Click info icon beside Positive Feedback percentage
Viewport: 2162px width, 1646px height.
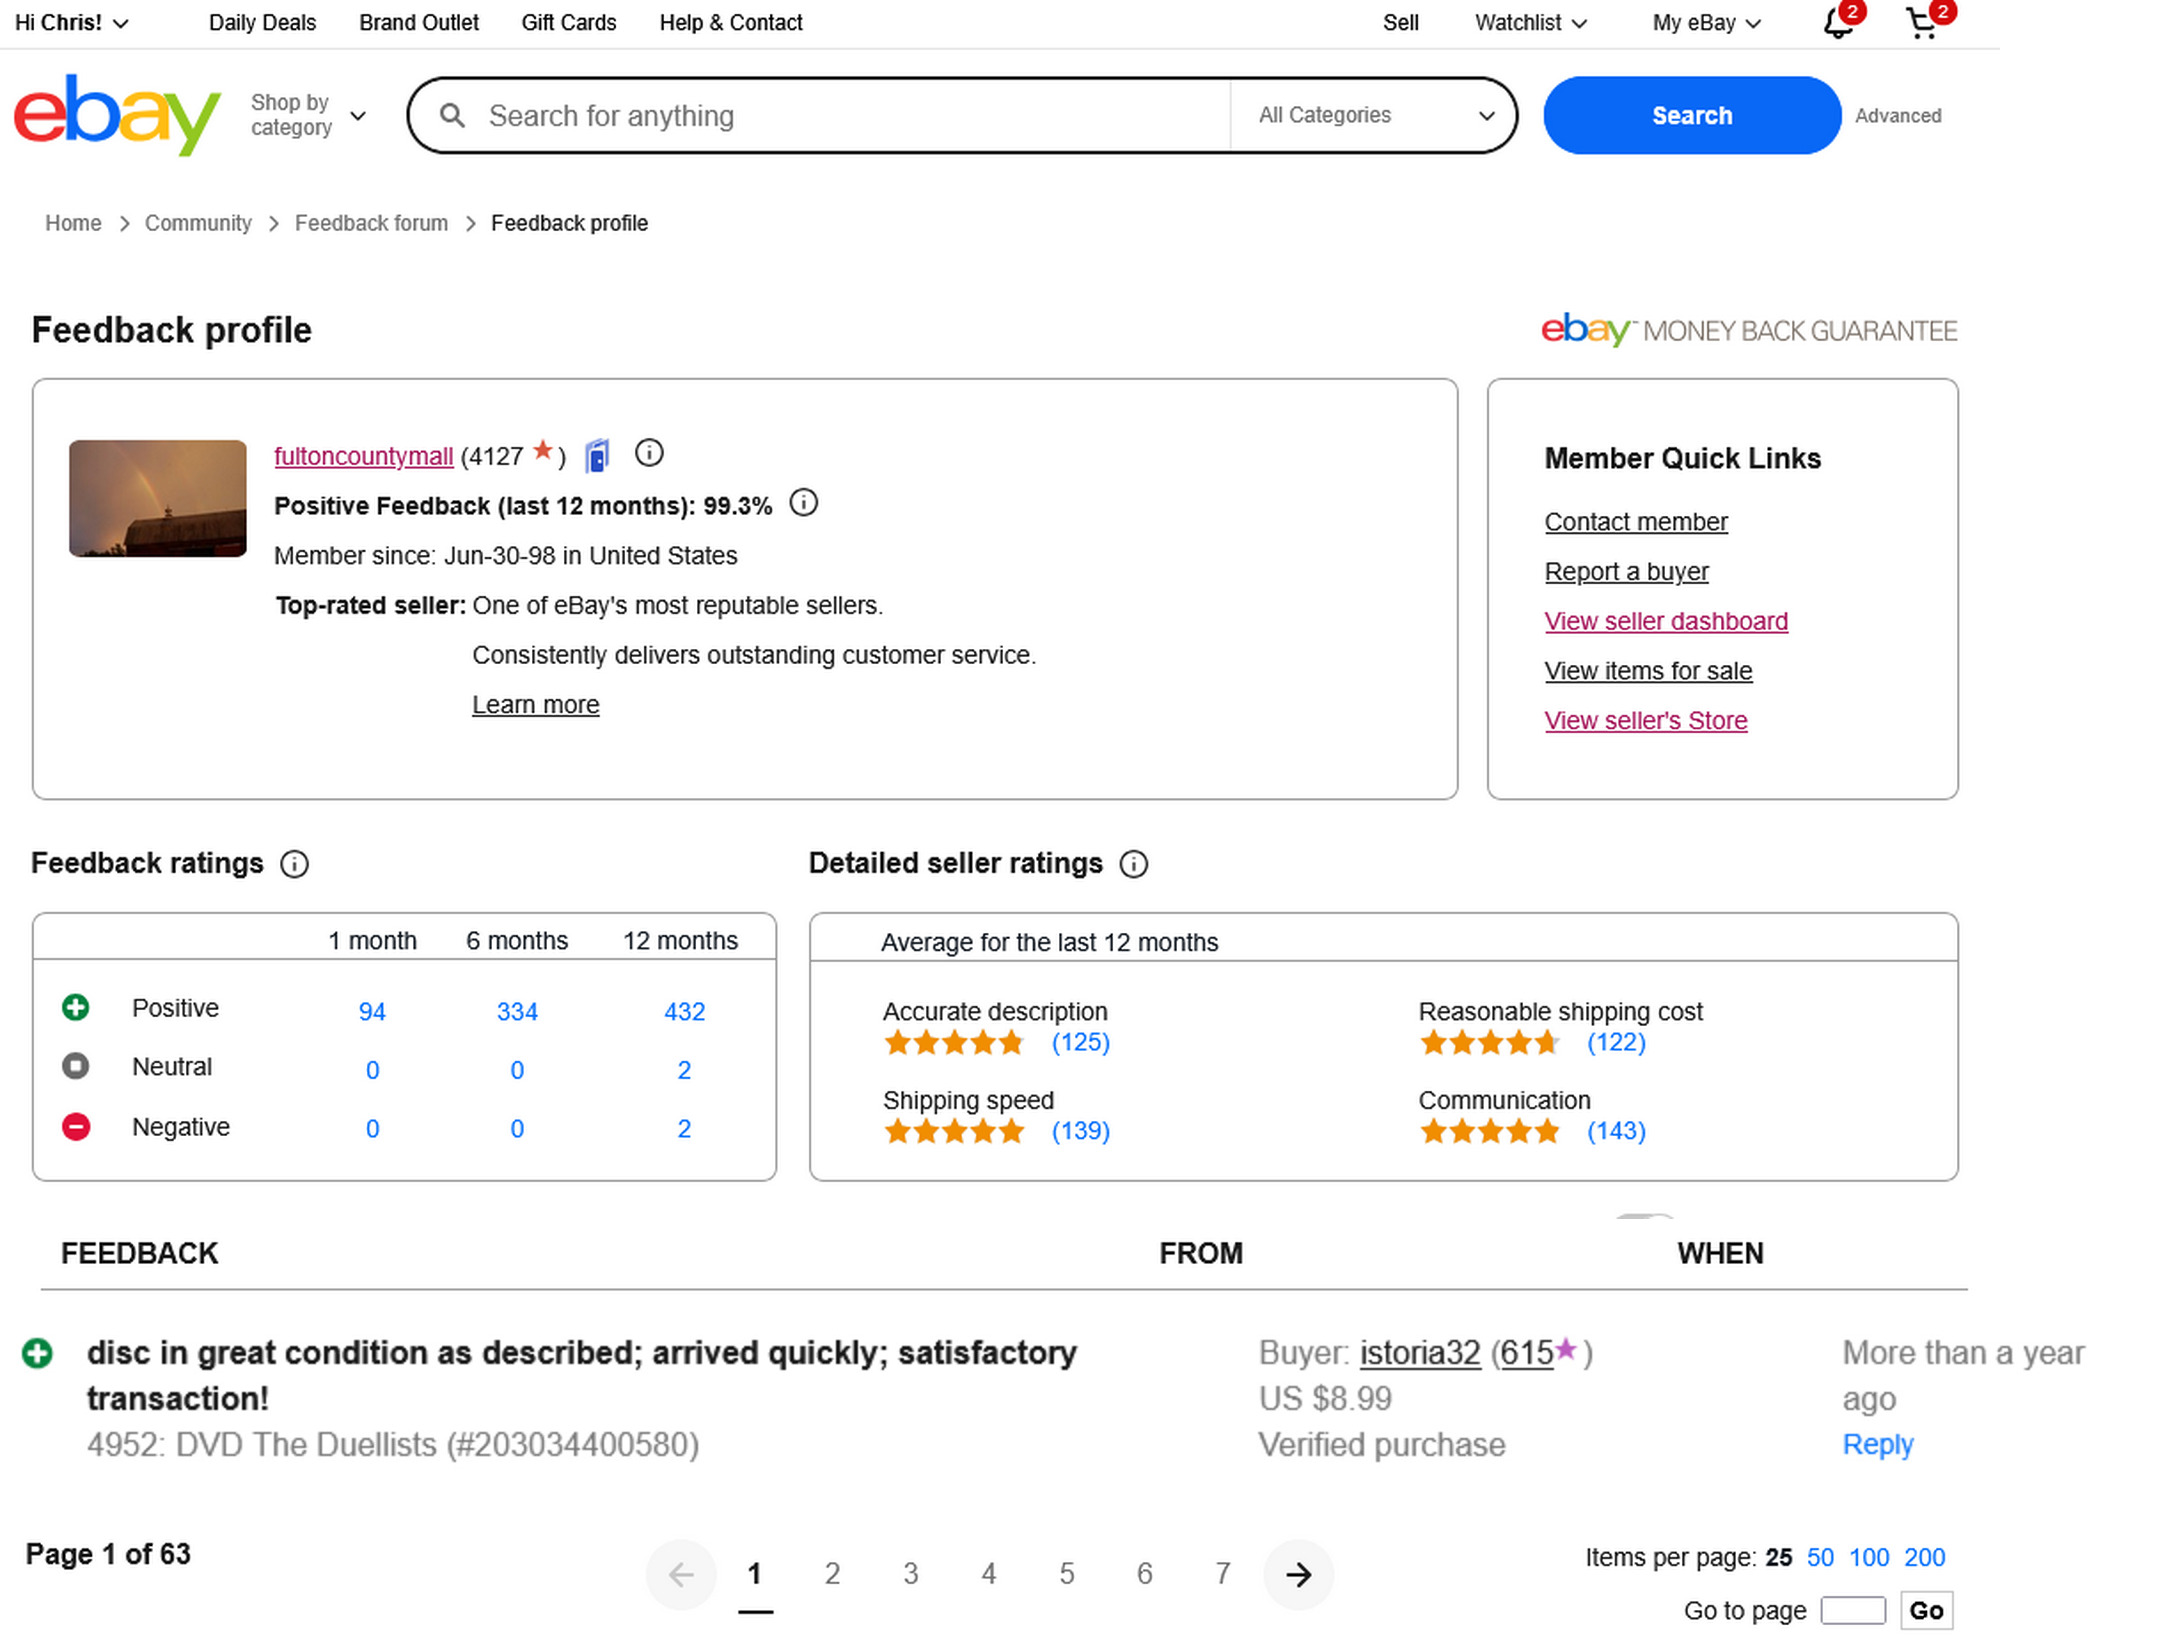click(803, 503)
